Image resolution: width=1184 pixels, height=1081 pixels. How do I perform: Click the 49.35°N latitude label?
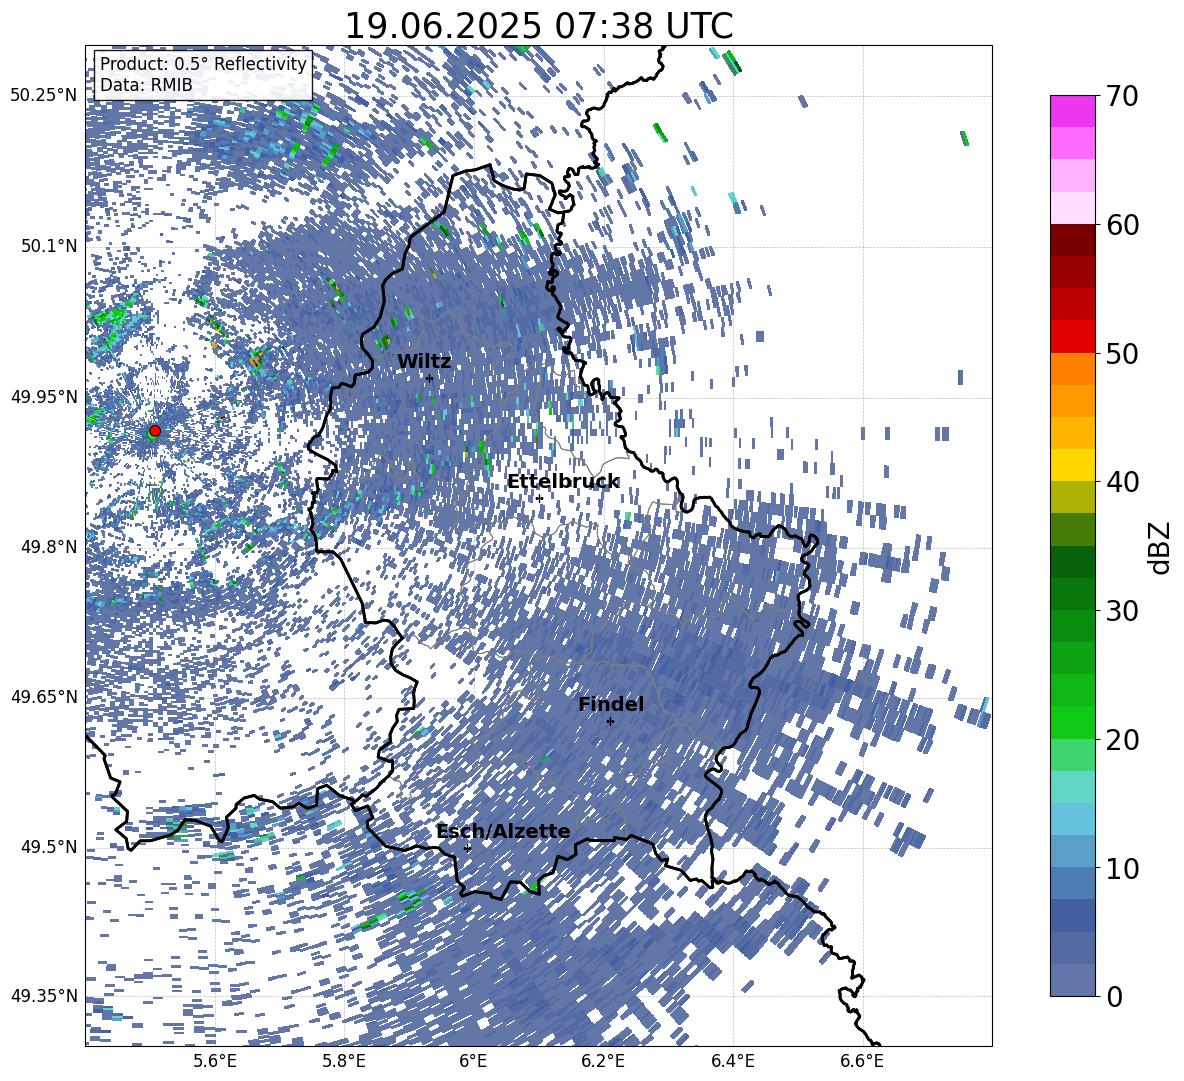(44, 996)
